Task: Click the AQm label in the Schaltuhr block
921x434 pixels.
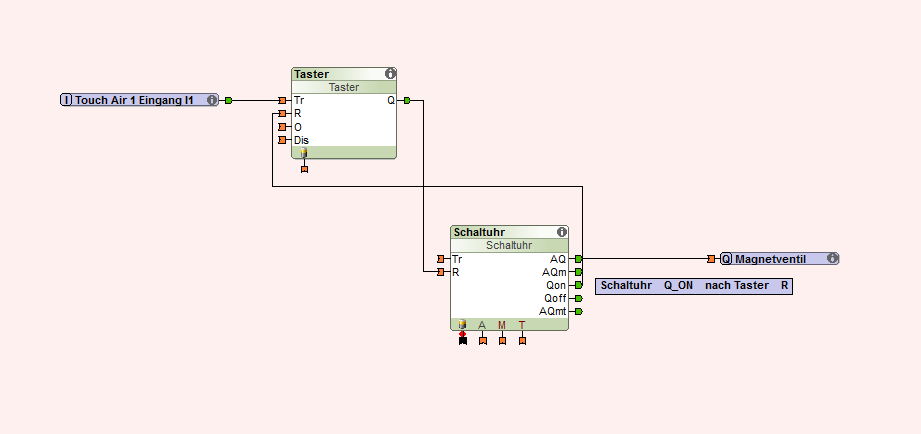Action: pyautogui.click(x=554, y=272)
